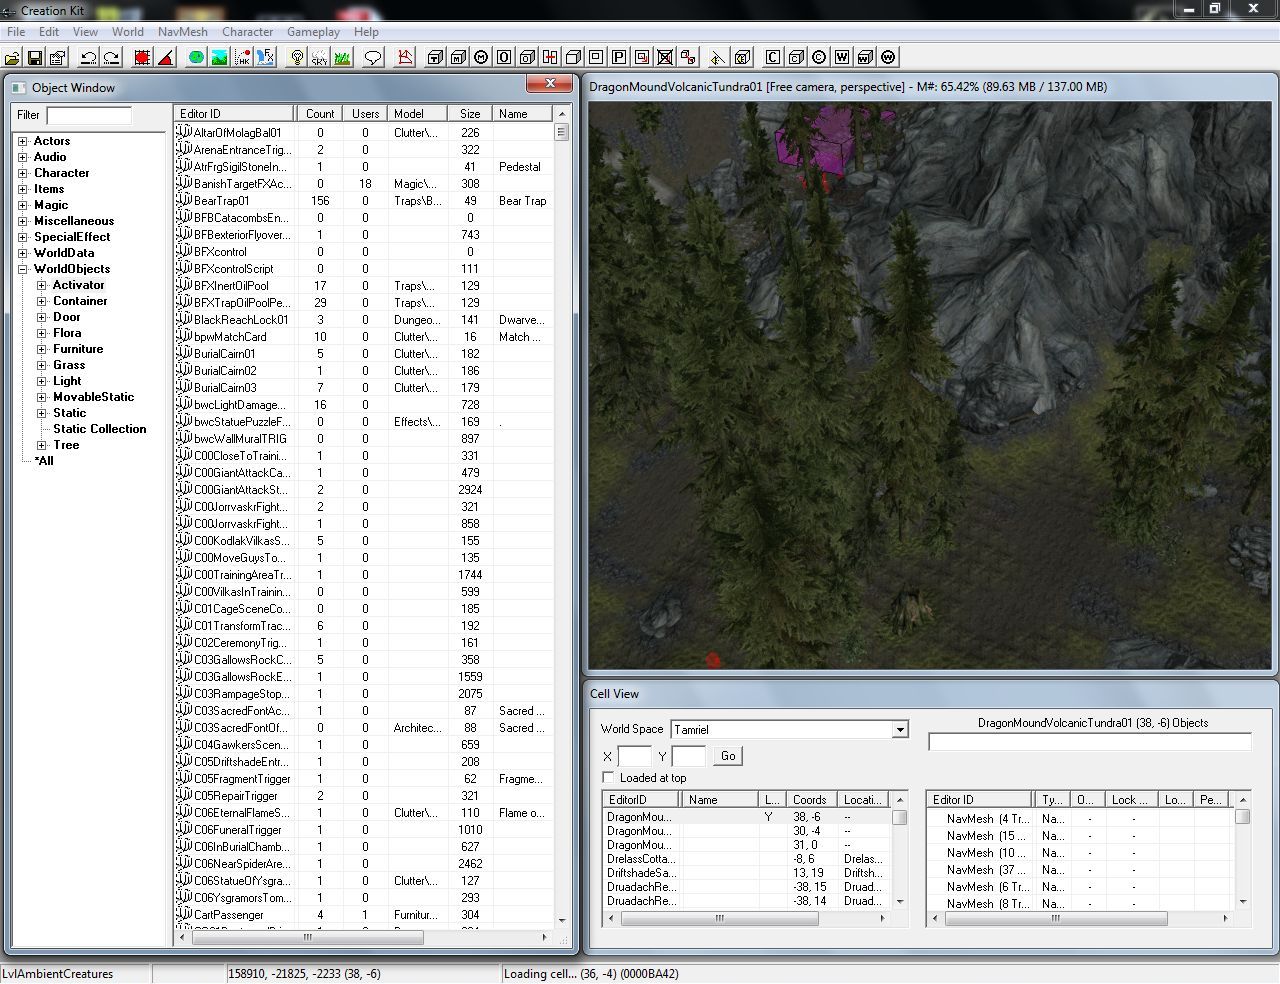Image resolution: width=1280 pixels, height=984 pixels.
Task: Toggle the Snap to Angle icon
Action: [165, 58]
